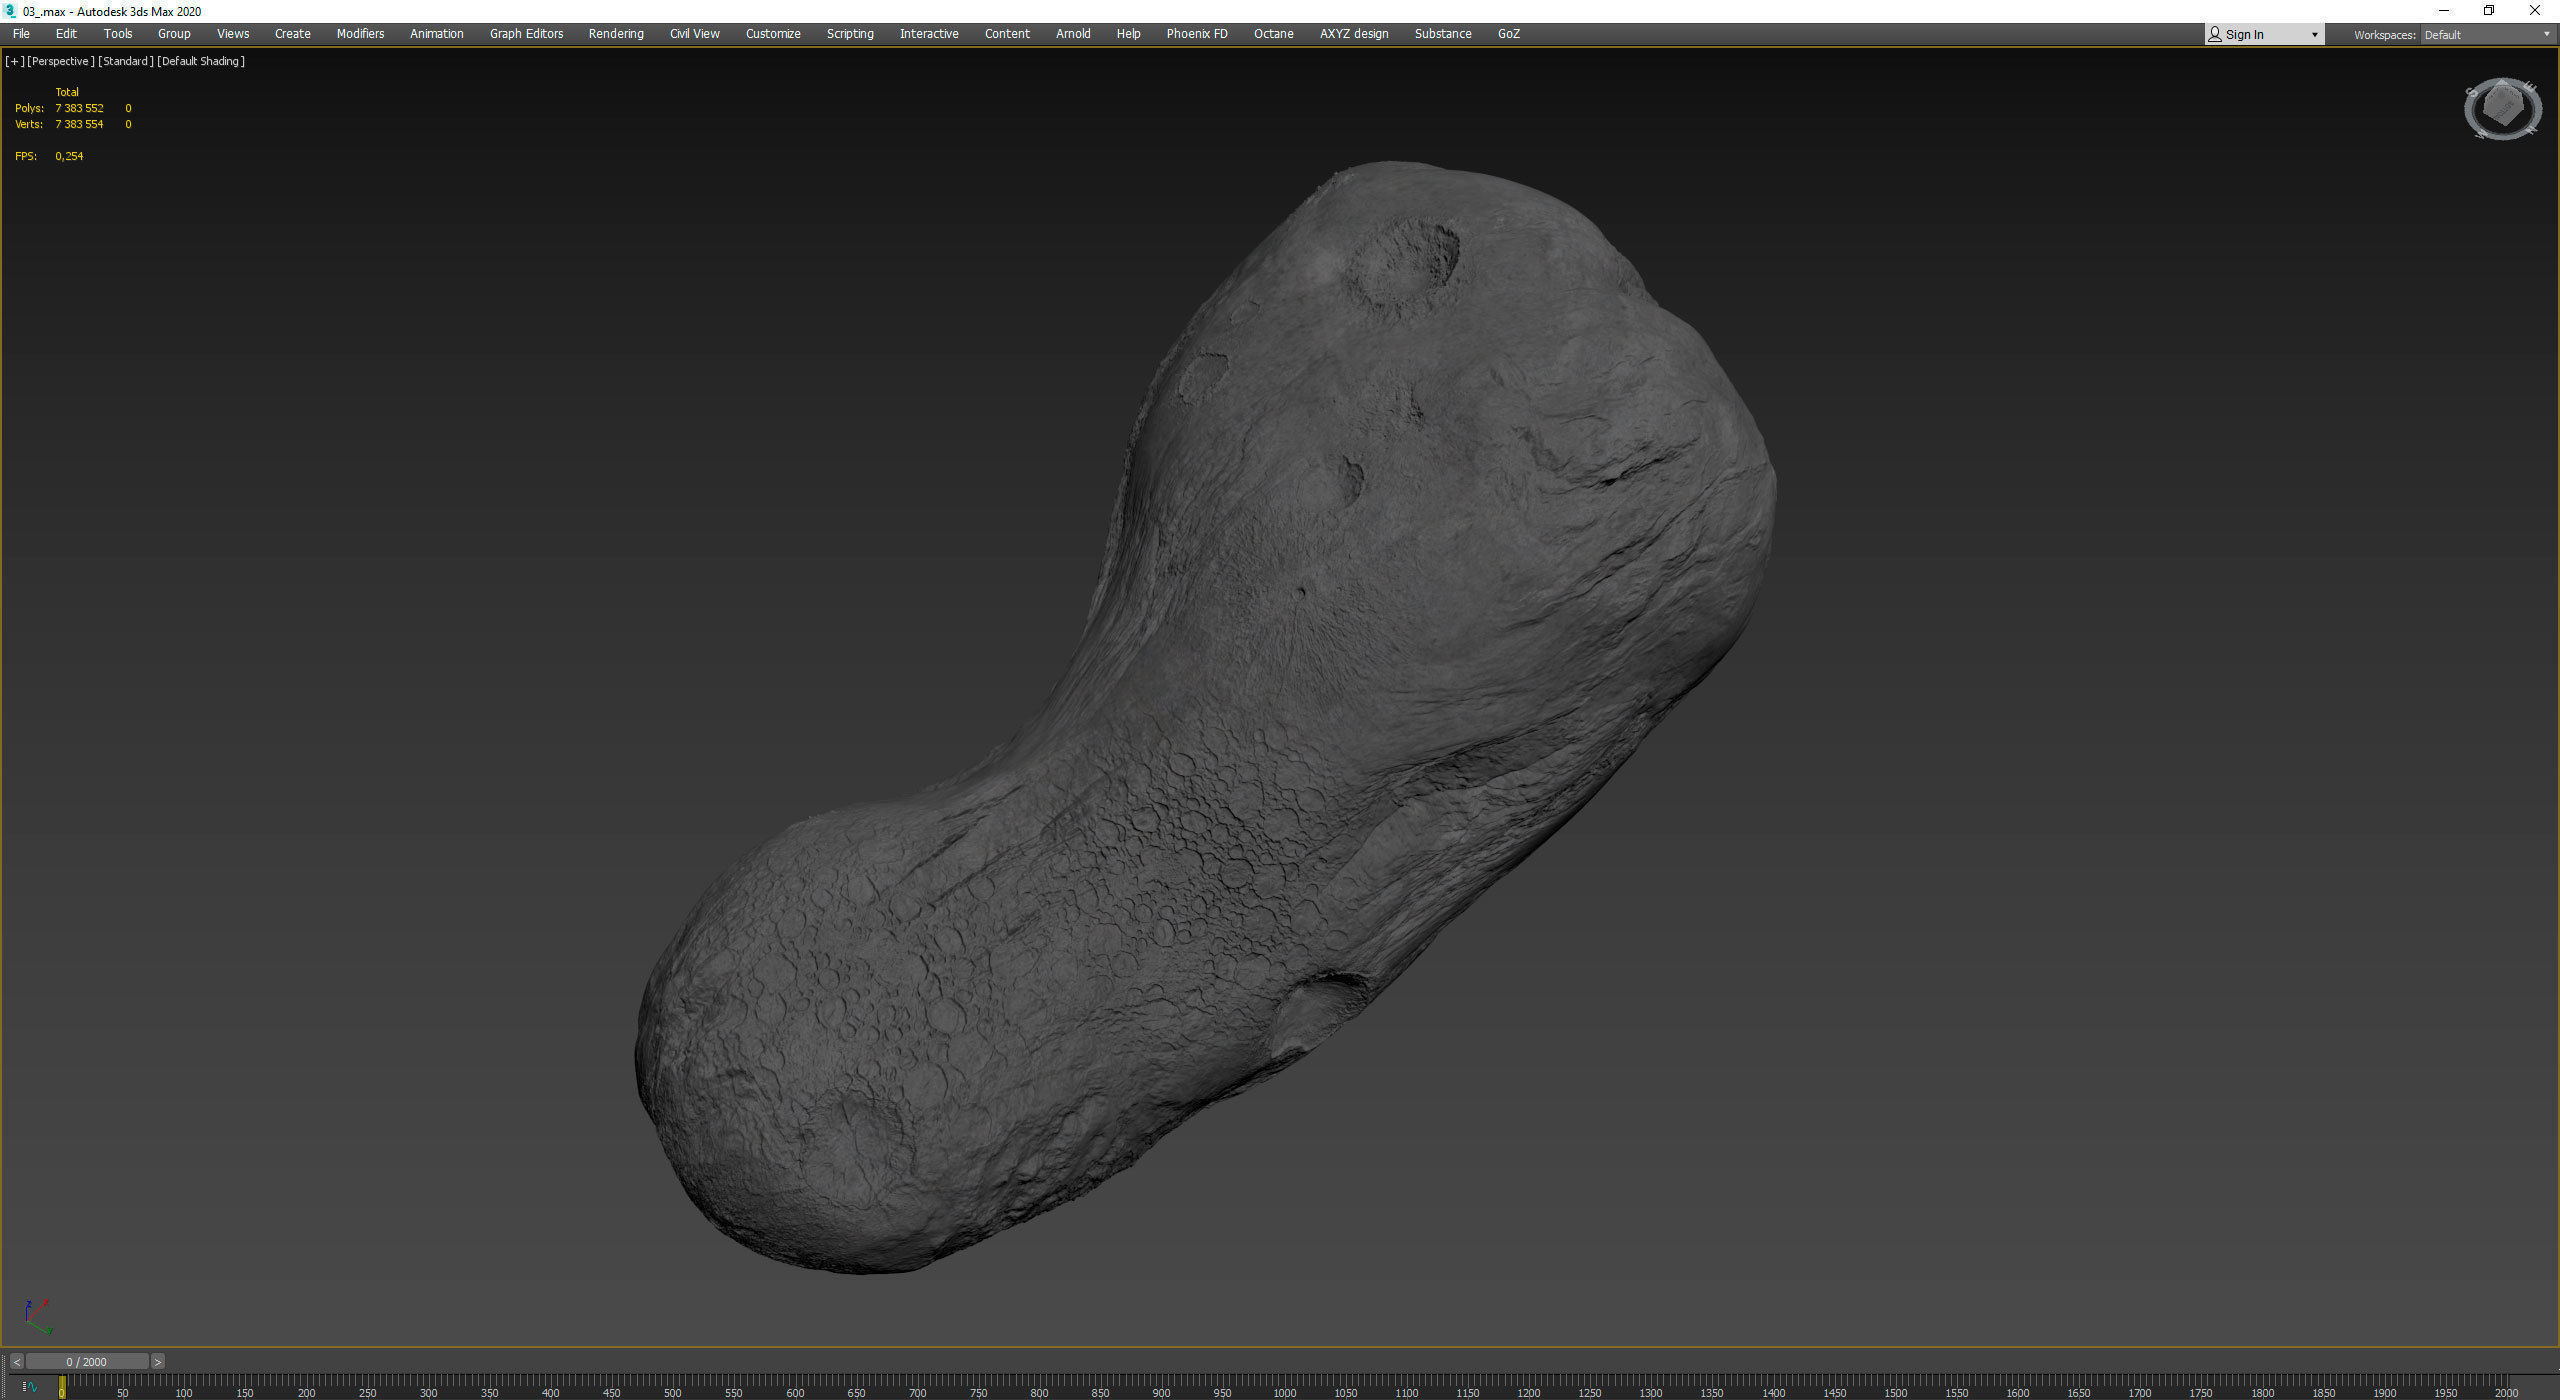Open the Modifiers menu
Image resolution: width=2560 pixels, height=1400 pixels.
[x=360, y=34]
